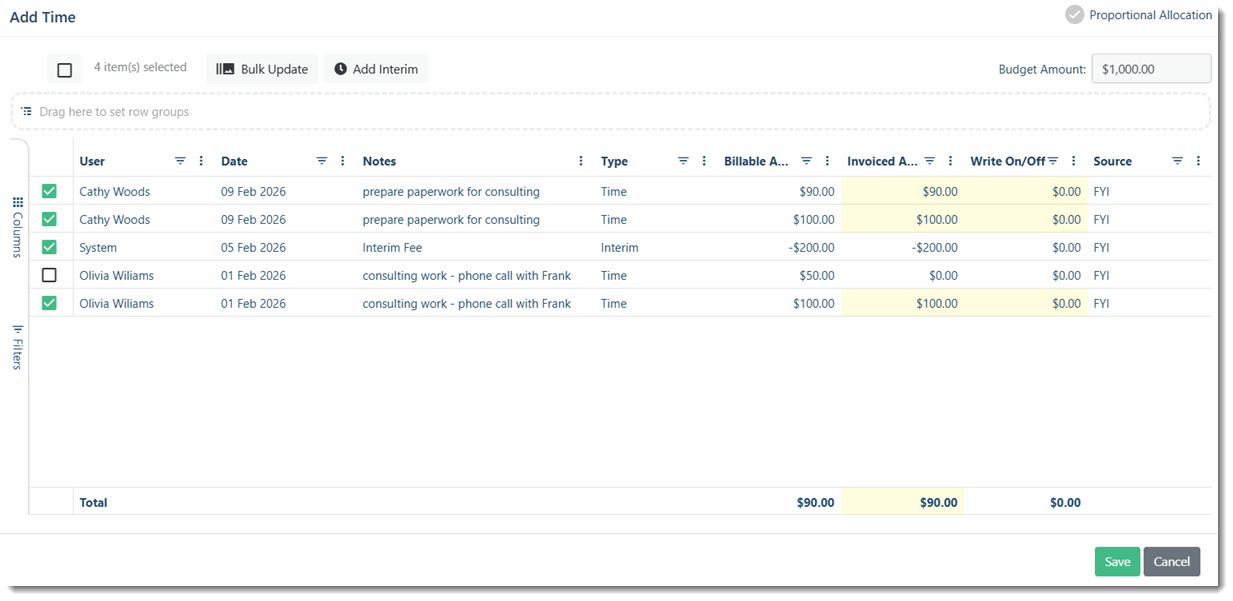Screen dimensions: 1233x601
Task: Expand the Columns side panel
Action: coord(17,227)
